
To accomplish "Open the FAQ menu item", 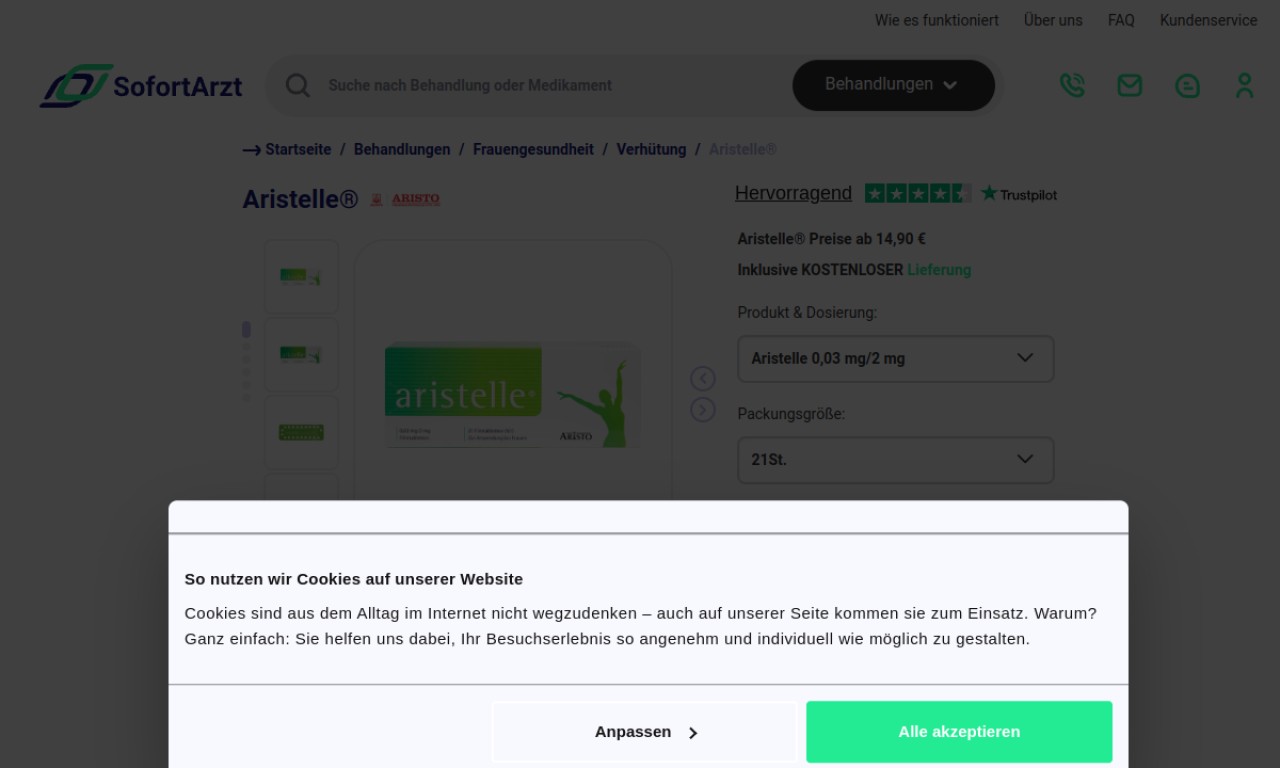I will point(1121,20).
